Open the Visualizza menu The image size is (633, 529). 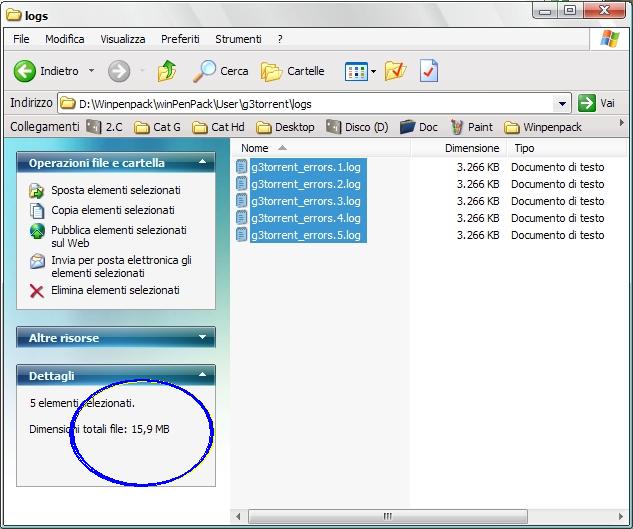123,39
